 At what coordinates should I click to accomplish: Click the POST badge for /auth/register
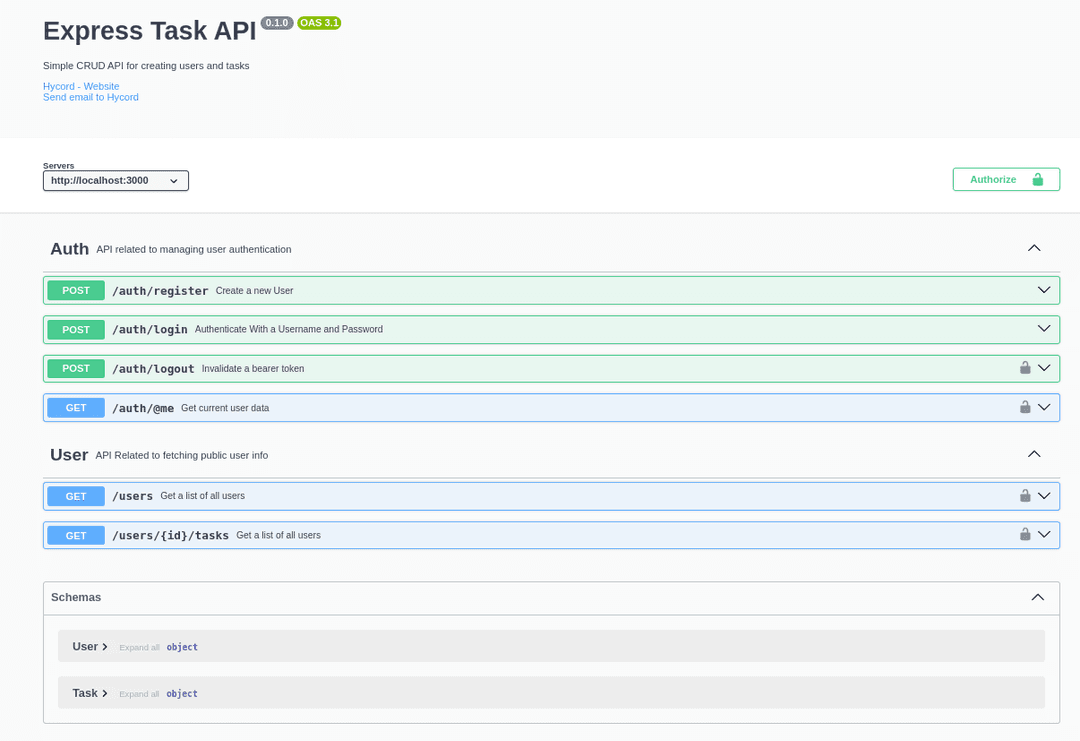76,291
